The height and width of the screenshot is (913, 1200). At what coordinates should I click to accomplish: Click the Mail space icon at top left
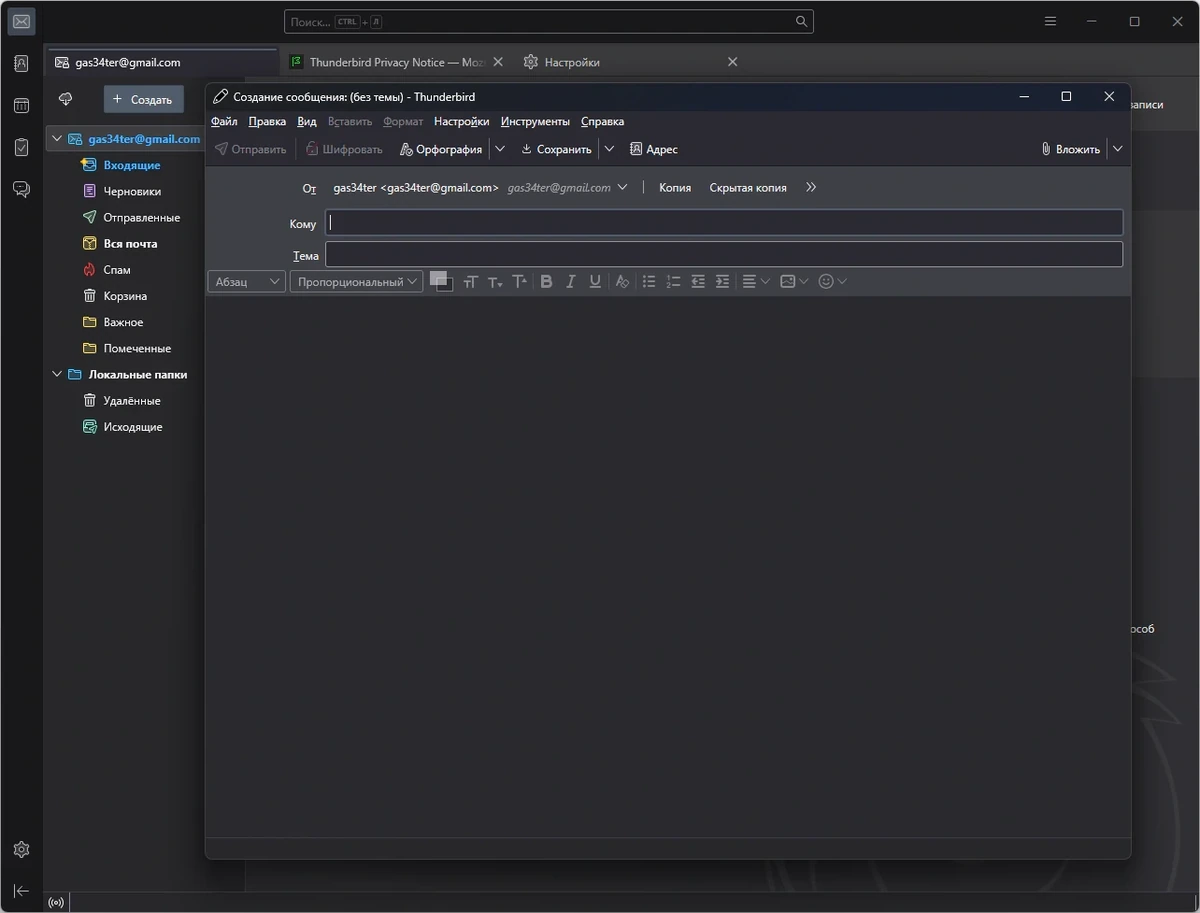[x=21, y=21]
